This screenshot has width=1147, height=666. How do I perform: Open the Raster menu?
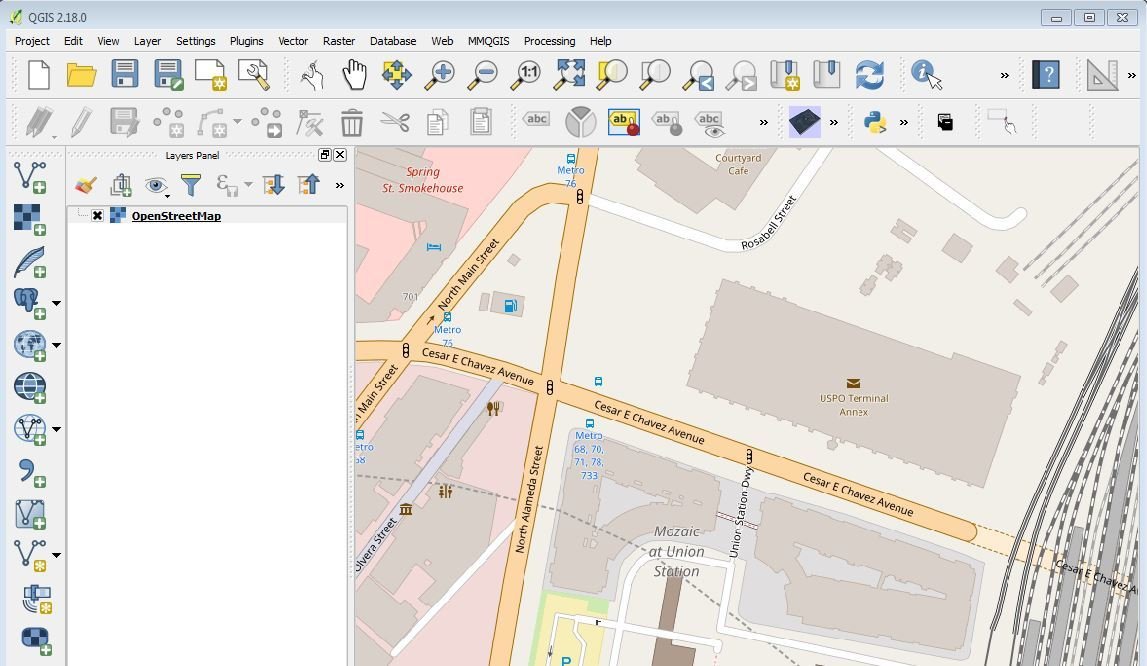tap(339, 41)
